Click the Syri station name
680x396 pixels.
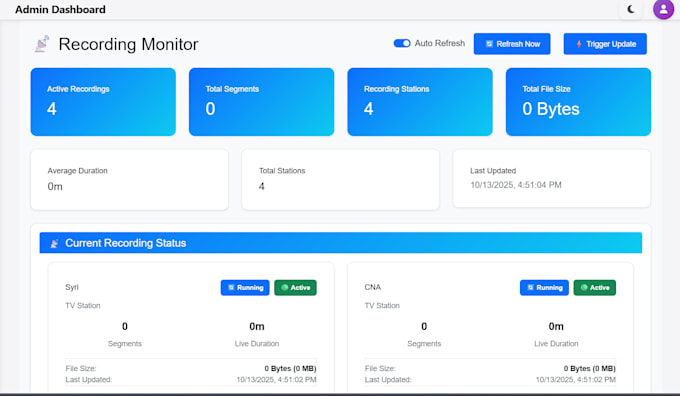(72, 288)
